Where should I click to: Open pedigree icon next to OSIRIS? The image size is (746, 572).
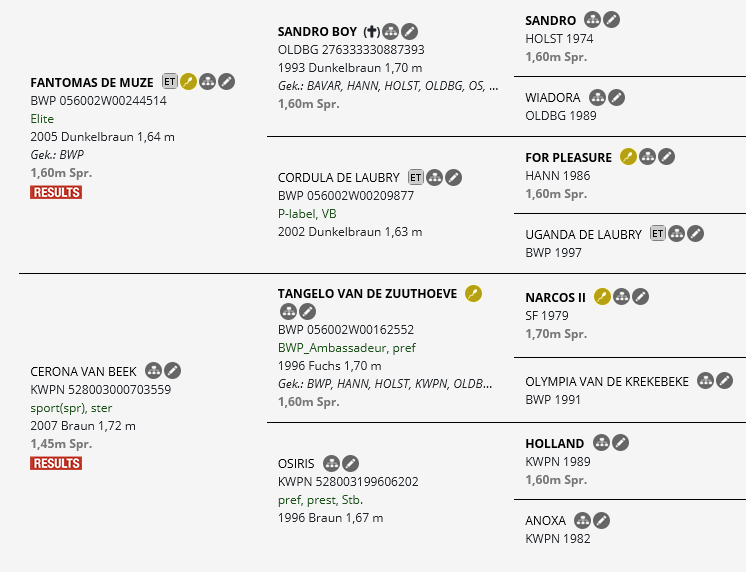[332, 463]
